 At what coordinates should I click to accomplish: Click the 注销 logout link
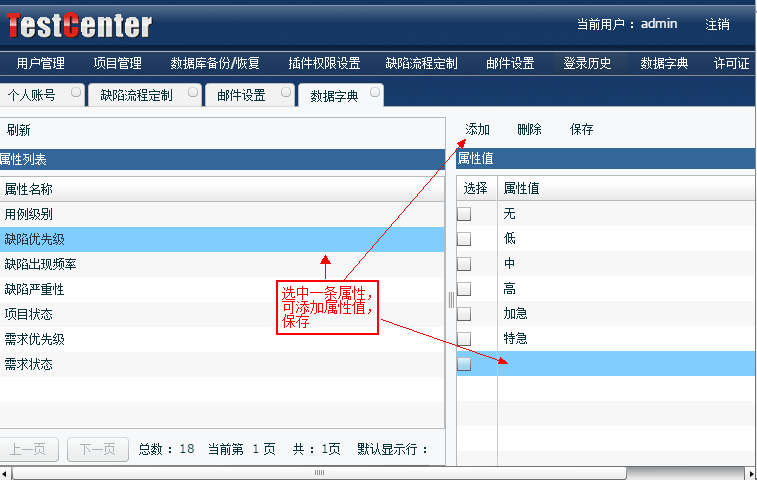click(717, 24)
